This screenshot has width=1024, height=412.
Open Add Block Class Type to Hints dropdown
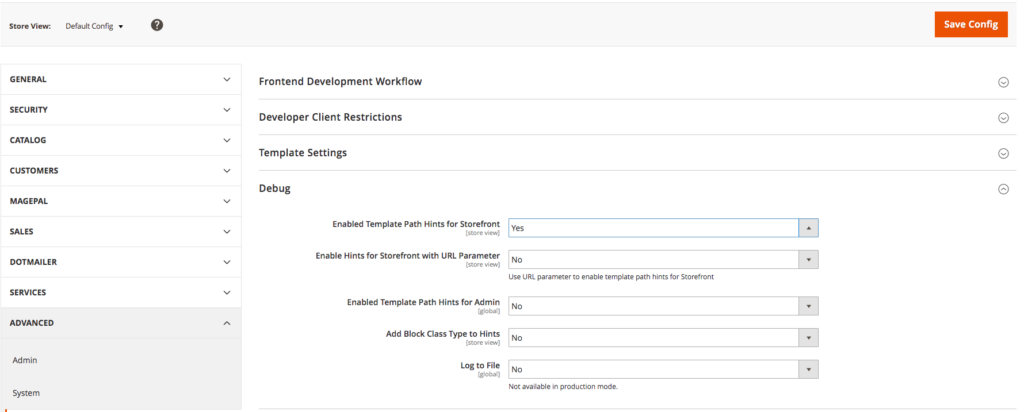point(663,338)
